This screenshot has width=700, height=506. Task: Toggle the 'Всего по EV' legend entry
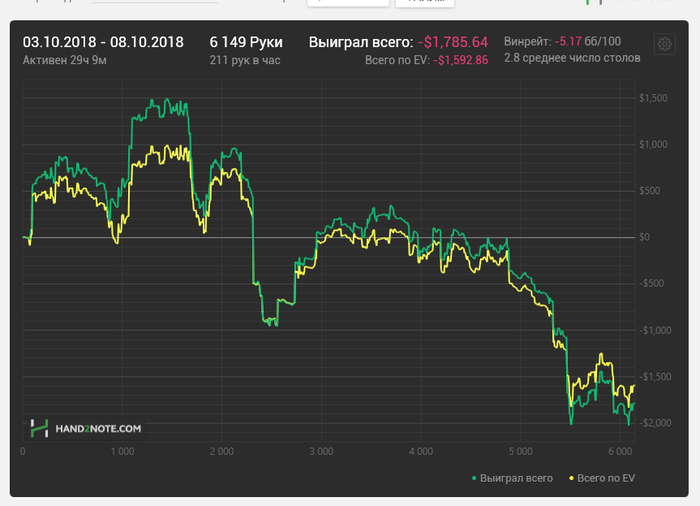click(x=601, y=478)
